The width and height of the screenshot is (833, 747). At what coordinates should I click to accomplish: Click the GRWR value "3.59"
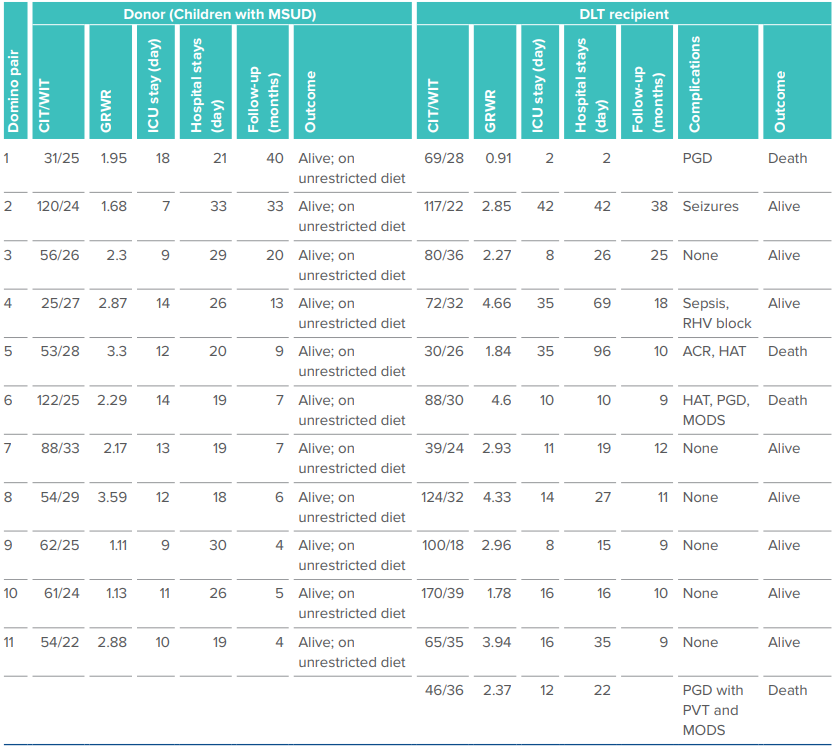tap(112, 497)
